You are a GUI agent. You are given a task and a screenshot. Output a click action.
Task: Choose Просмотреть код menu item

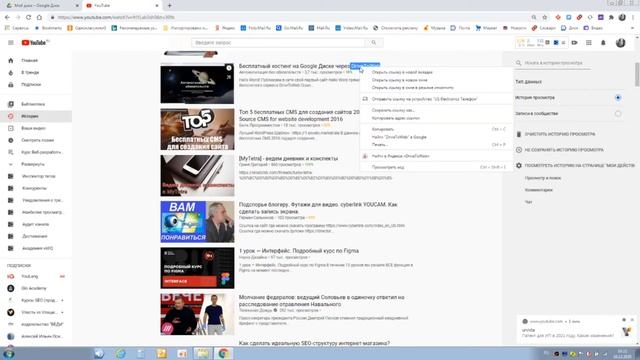pyautogui.click(x=436, y=167)
